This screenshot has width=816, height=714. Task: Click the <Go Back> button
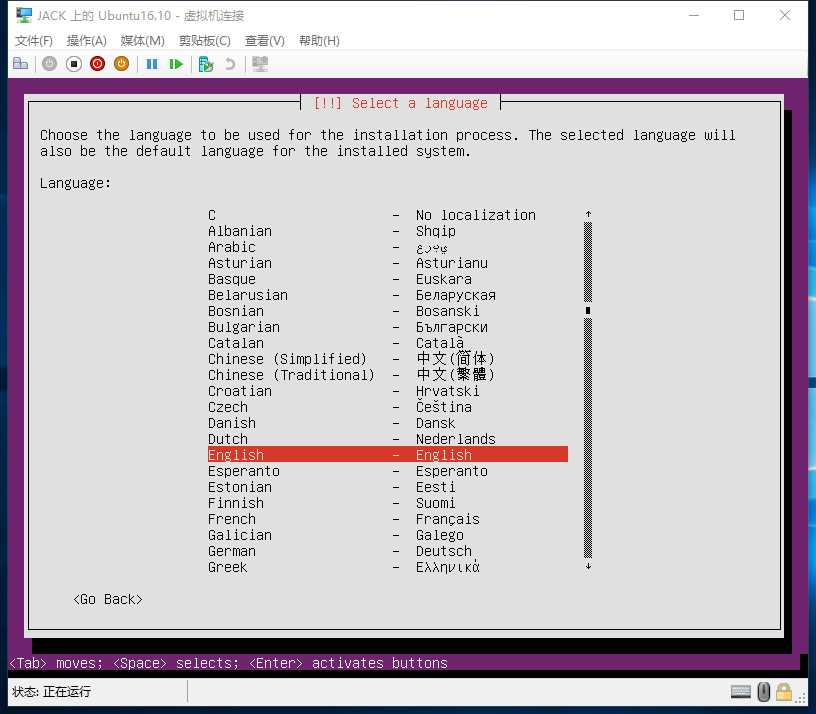(x=108, y=600)
